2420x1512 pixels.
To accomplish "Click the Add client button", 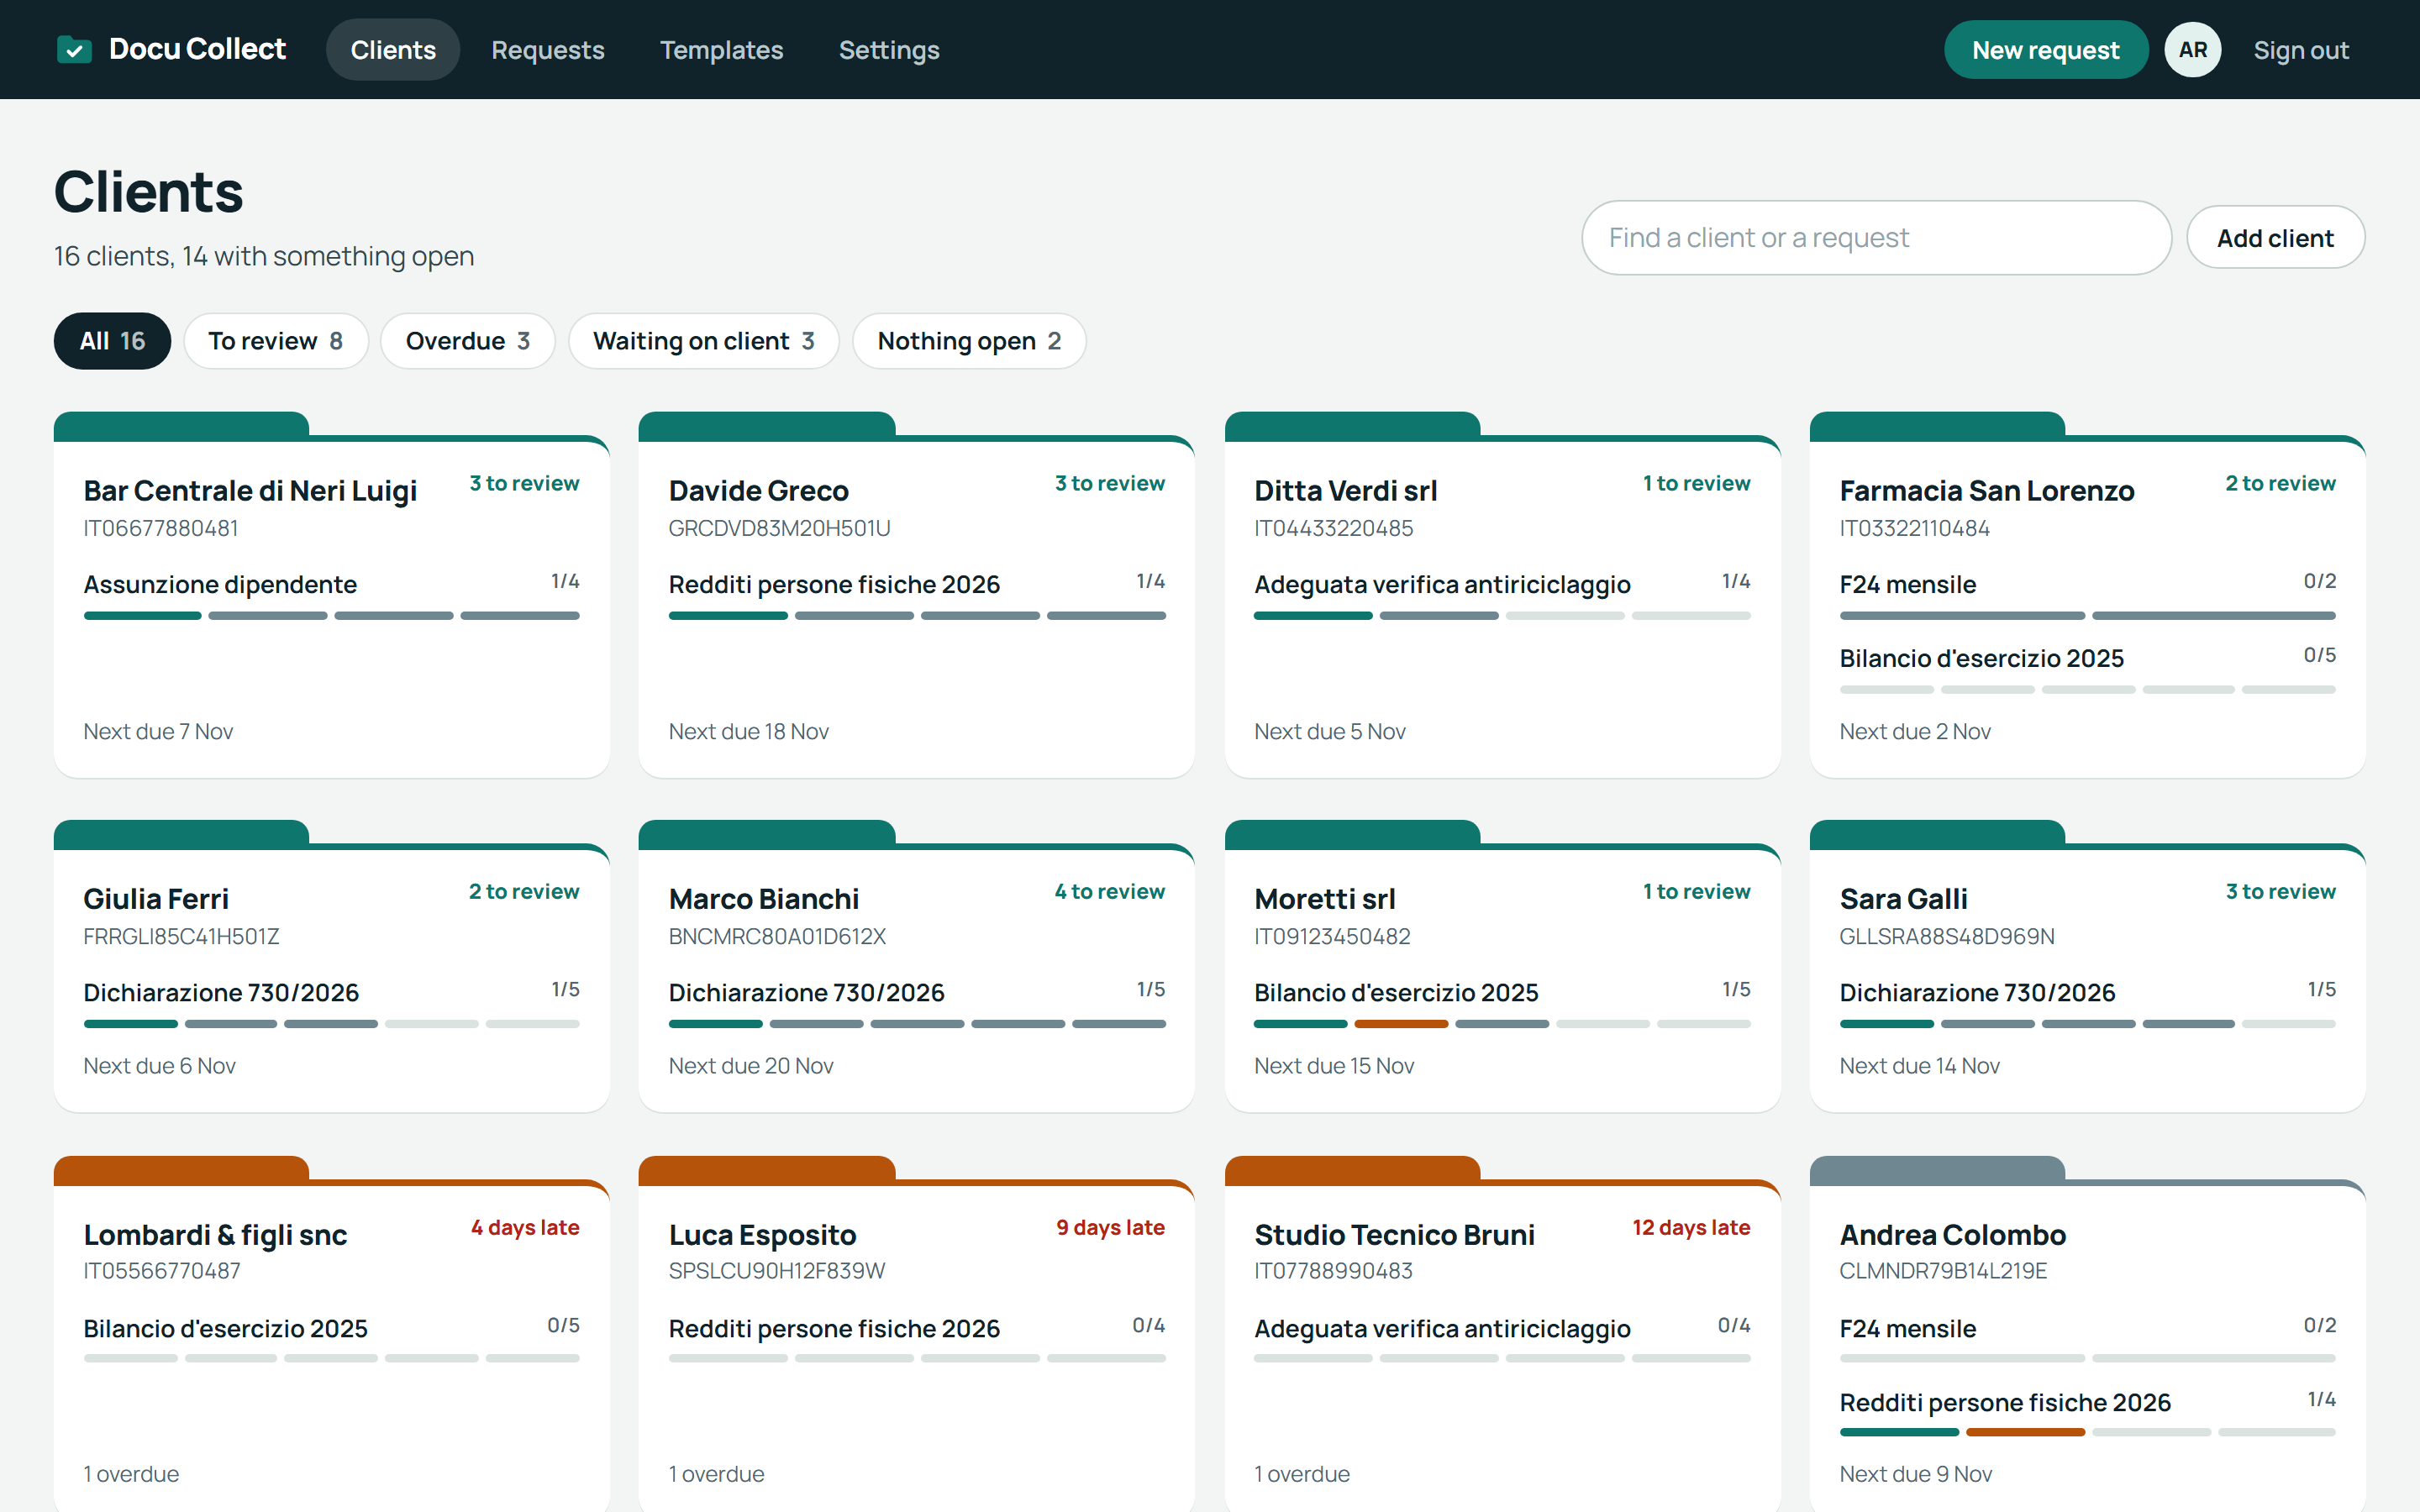I will tap(2275, 237).
